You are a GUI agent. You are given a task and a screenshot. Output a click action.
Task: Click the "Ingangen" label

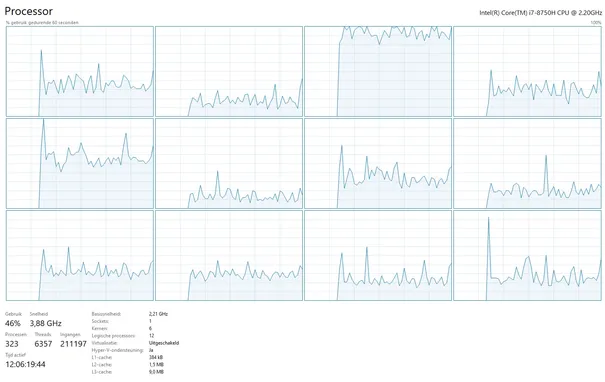coord(70,335)
